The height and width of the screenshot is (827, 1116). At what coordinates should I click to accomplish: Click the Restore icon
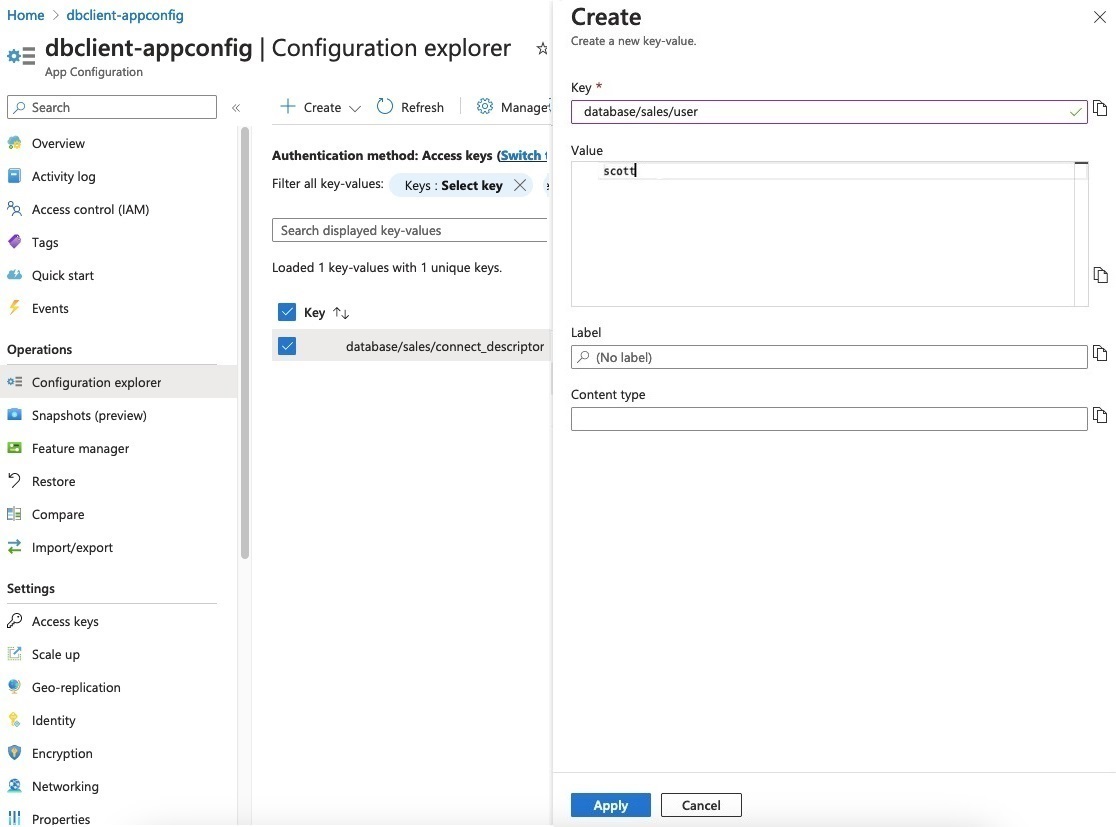(x=14, y=480)
